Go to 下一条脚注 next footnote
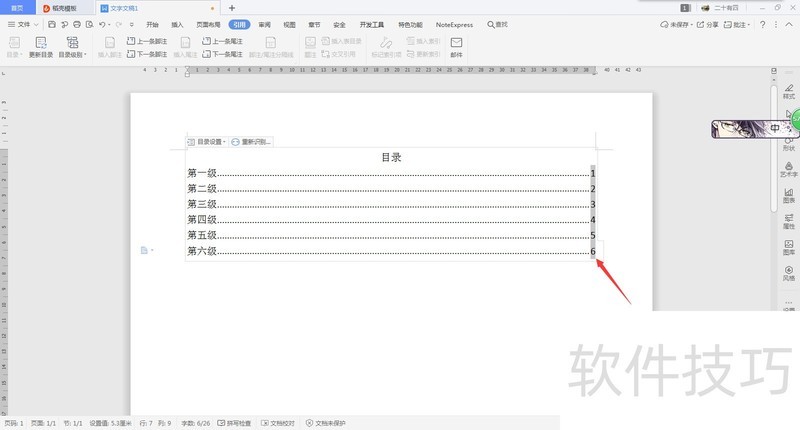This screenshot has height=430, width=800. click(147, 54)
